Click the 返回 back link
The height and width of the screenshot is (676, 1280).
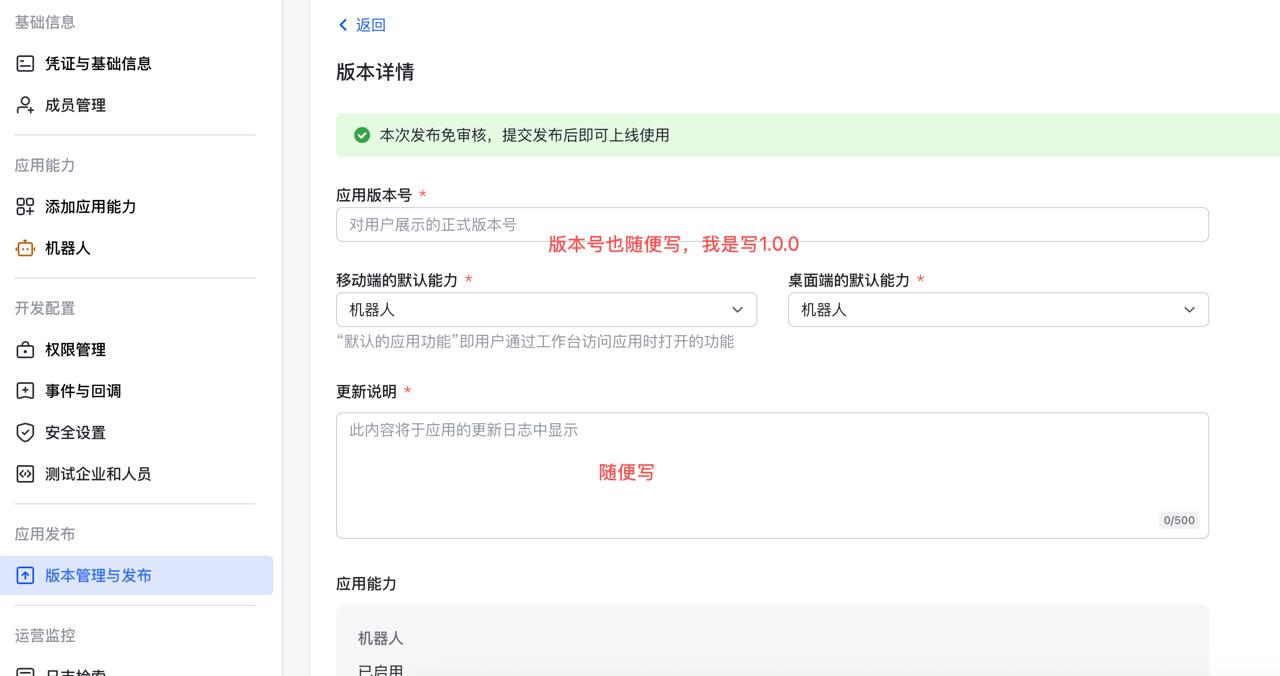click(361, 24)
